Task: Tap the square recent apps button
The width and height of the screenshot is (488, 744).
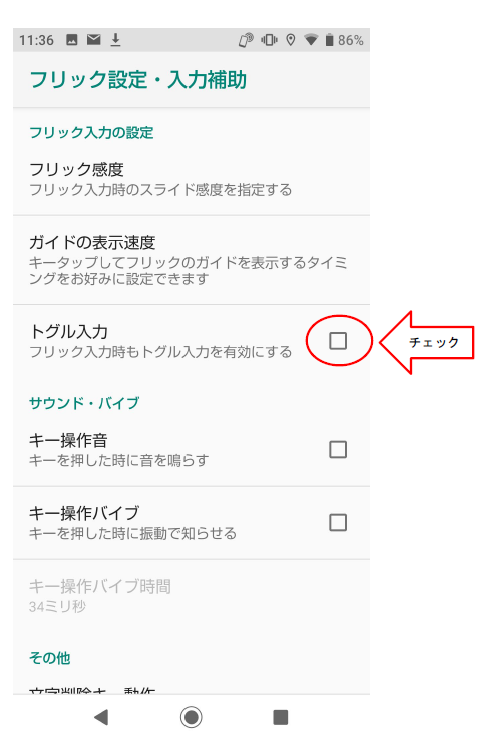Action: (281, 717)
